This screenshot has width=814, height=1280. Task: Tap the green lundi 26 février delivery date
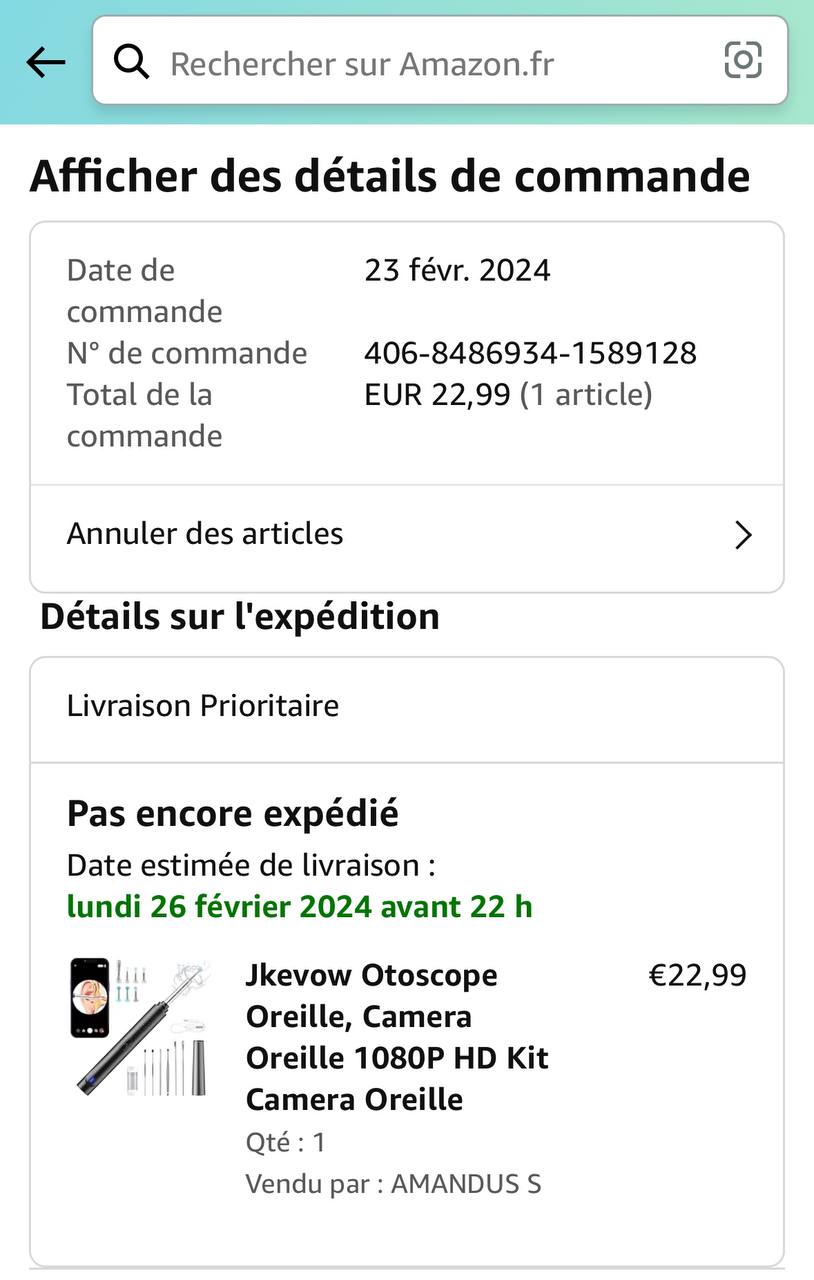[x=299, y=907]
